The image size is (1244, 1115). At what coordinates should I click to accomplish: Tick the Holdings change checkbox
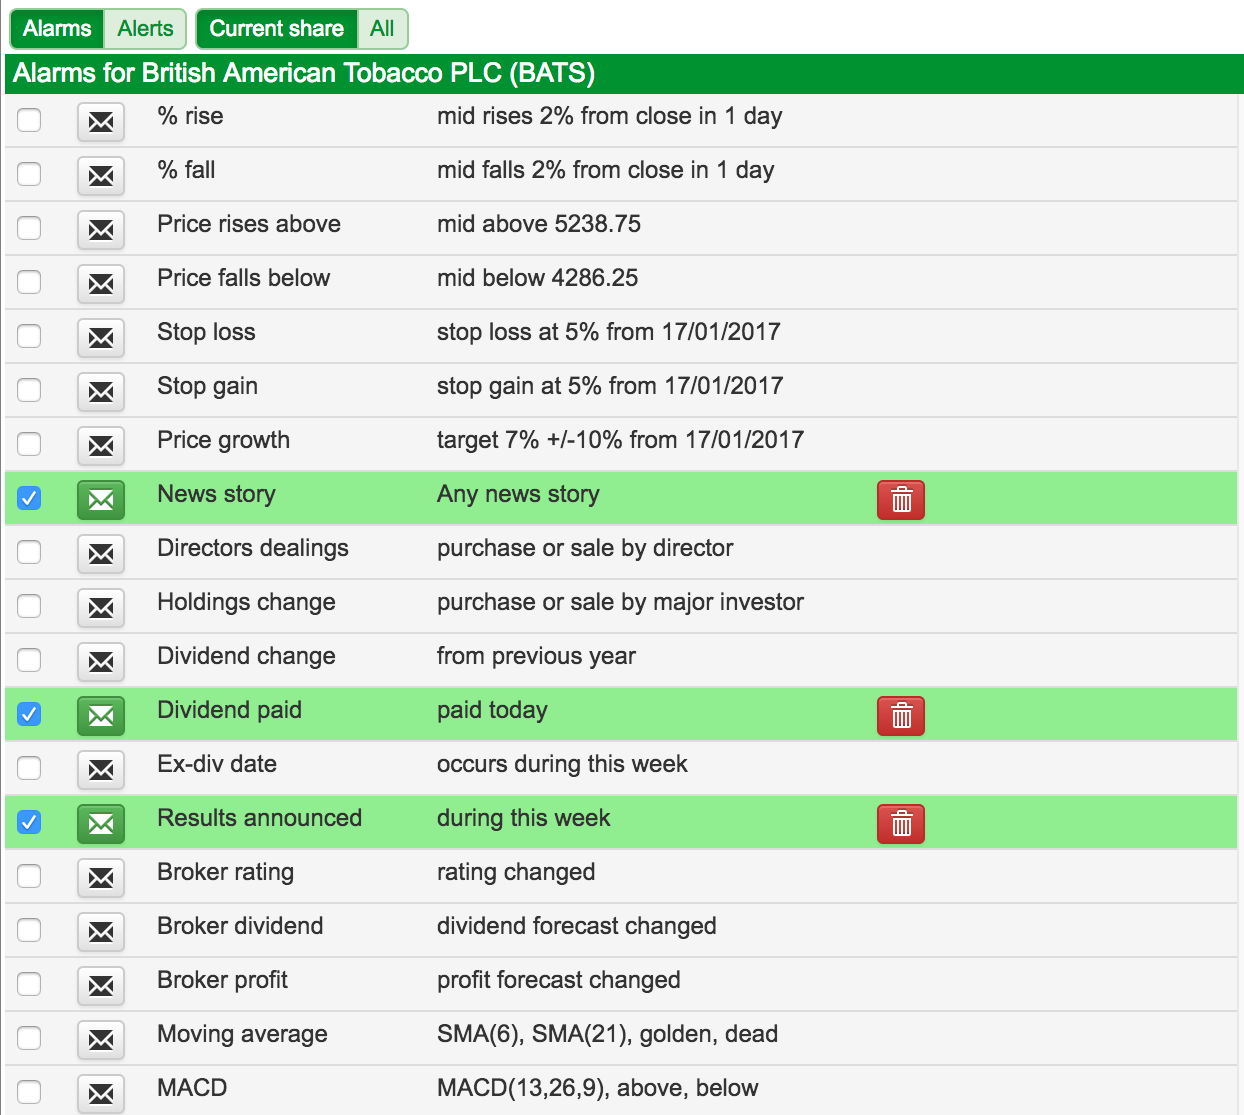click(29, 606)
